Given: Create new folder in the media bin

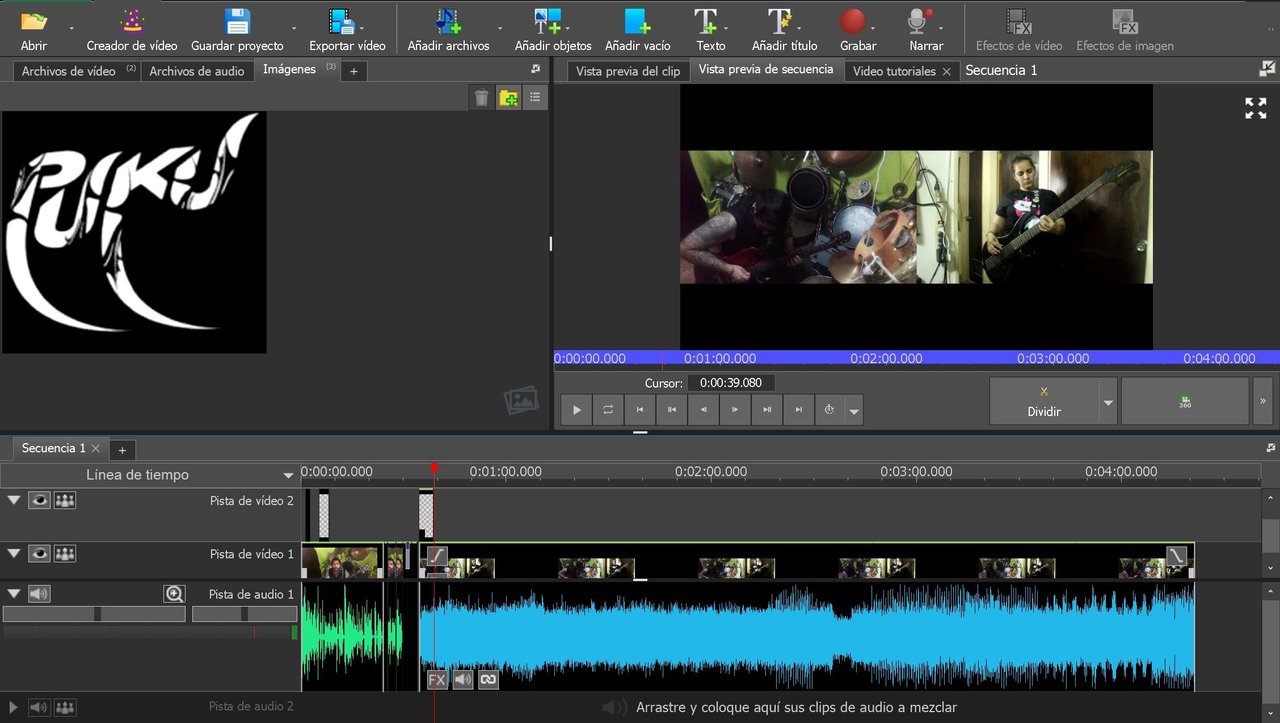Looking at the screenshot, I should [509, 97].
